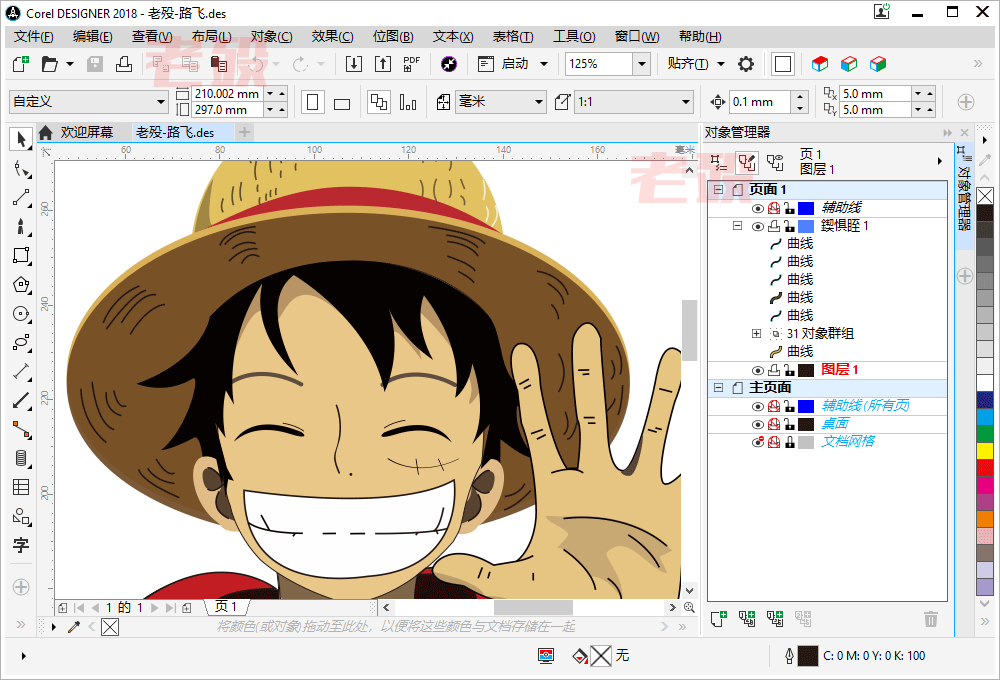Screen dimensions: 1000x680
Task: Select the Shape edit tool
Action: [21, 169]
